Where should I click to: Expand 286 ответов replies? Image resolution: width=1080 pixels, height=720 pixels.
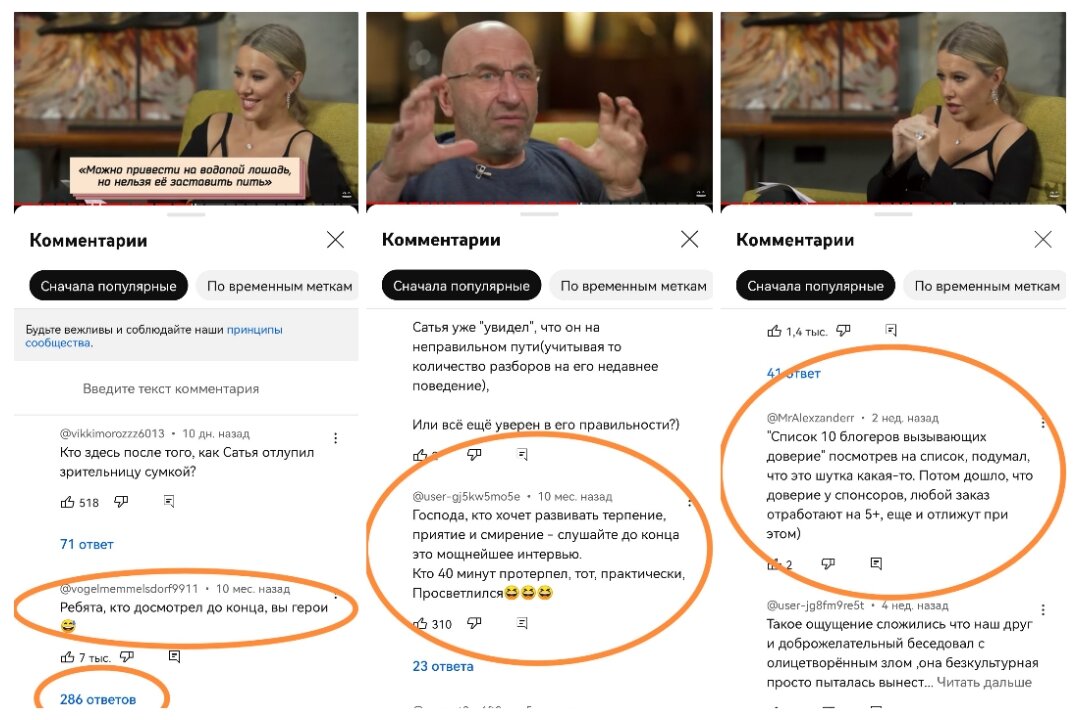(98, 699)
